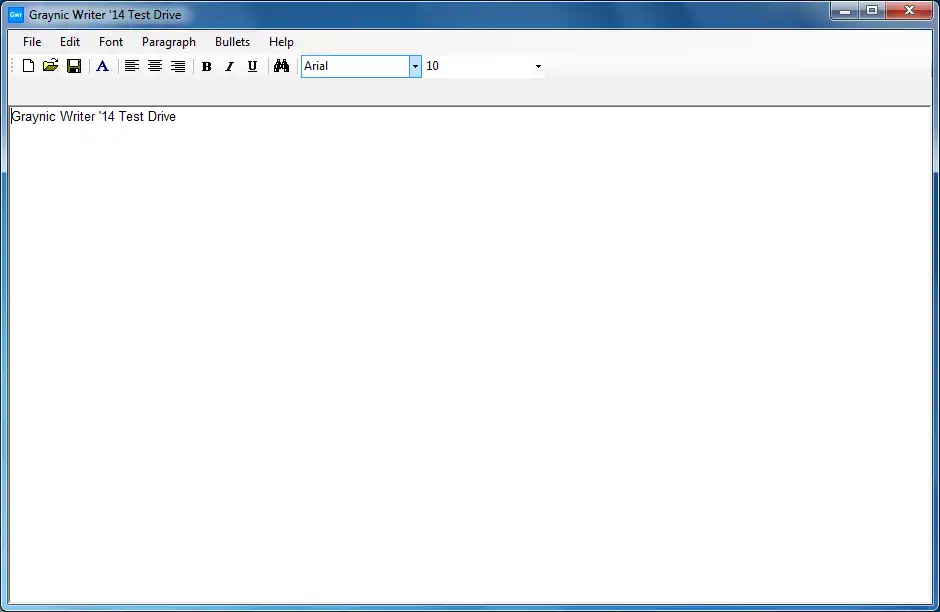The image size is (940, 612).
Task: Expand the Arial font name dropdown
Action: click(415, 67)
